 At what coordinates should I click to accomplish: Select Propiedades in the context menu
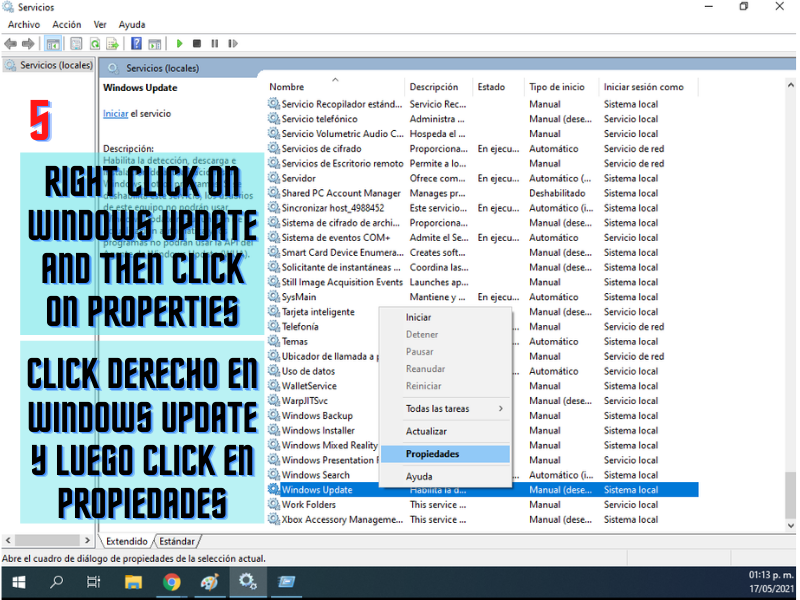point(445,454)
